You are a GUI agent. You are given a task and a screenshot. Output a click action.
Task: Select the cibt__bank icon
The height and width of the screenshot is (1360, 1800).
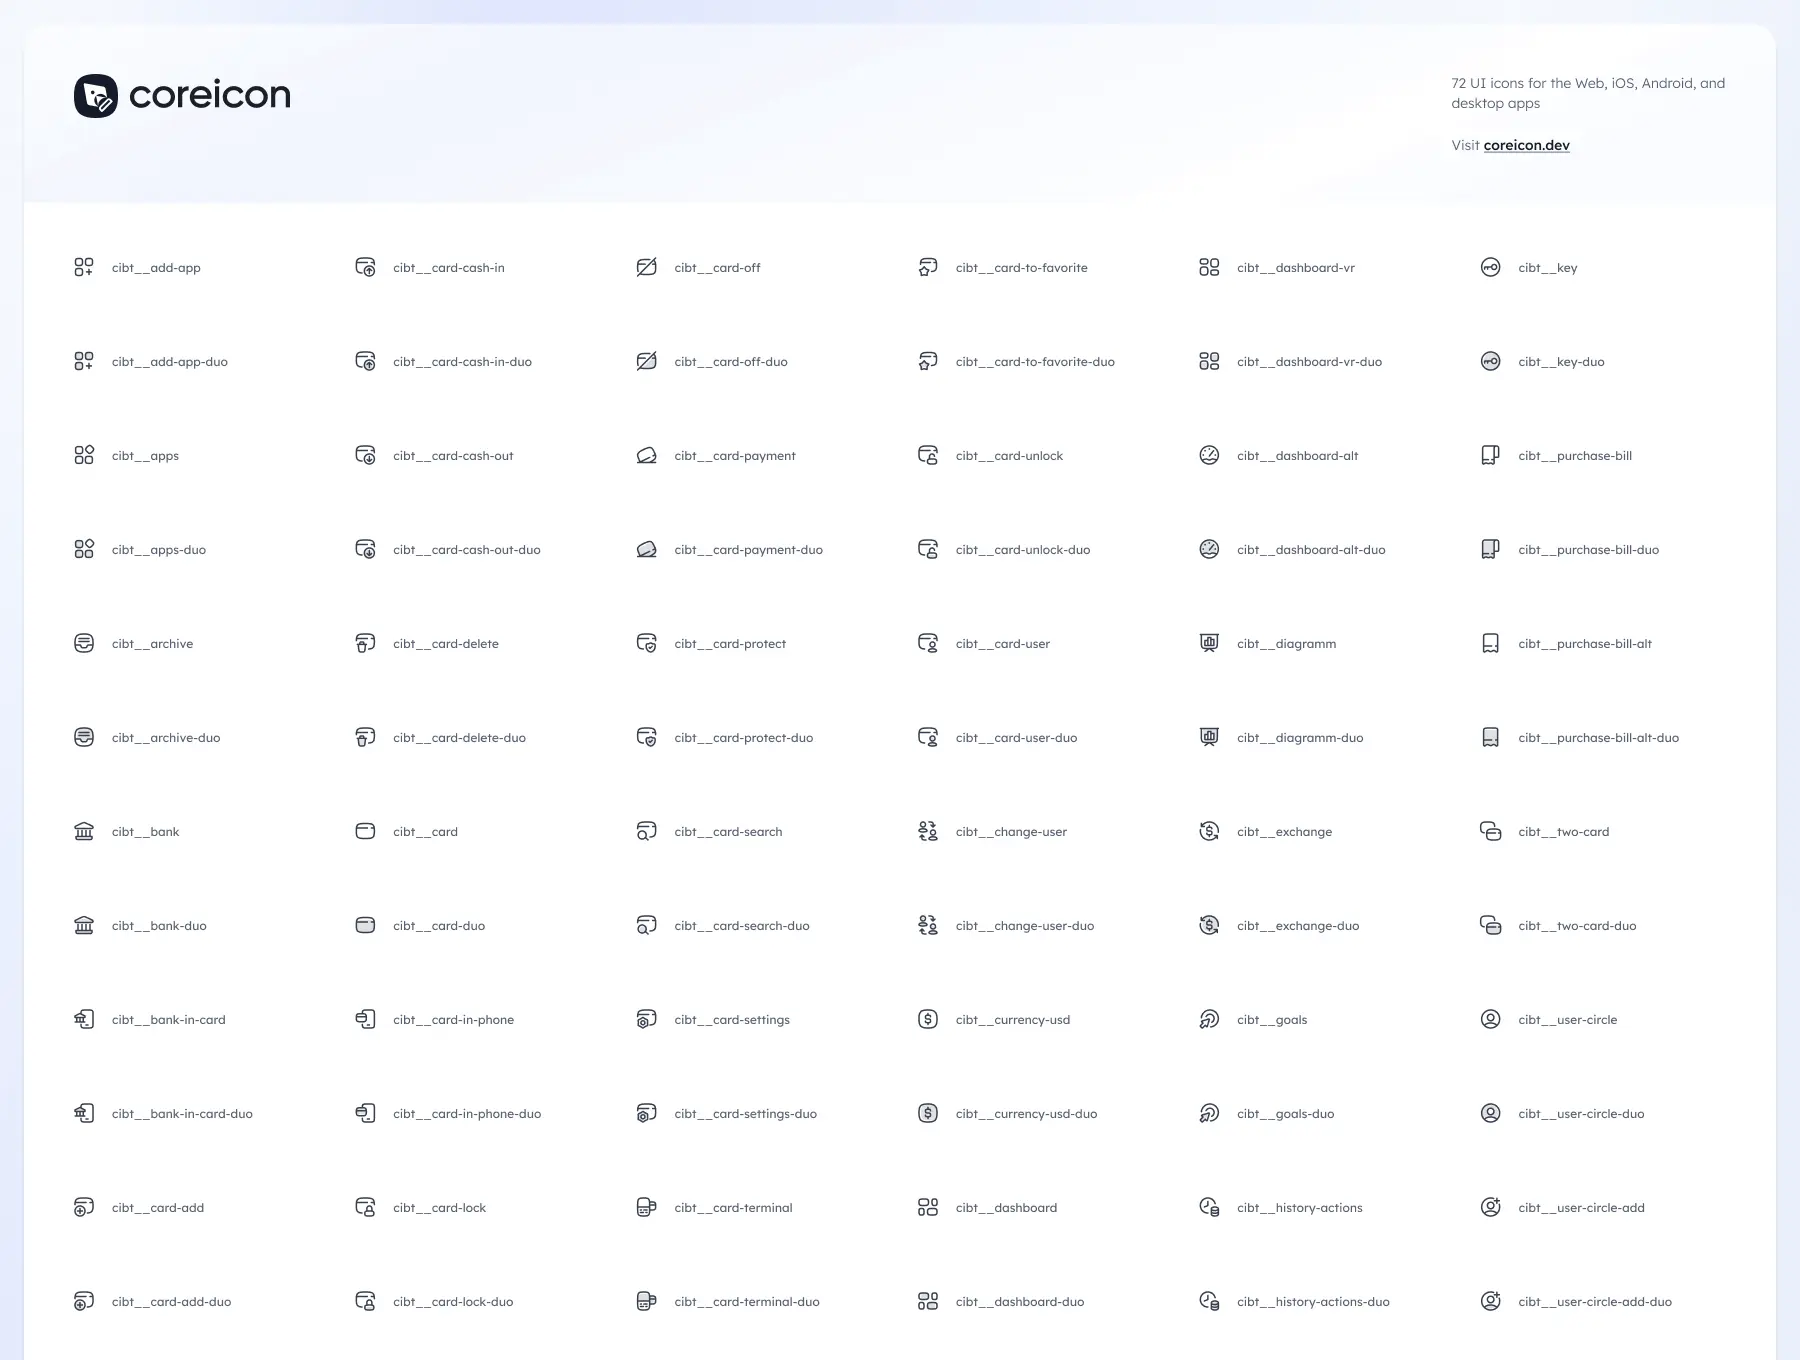click(x=84, y=831)
